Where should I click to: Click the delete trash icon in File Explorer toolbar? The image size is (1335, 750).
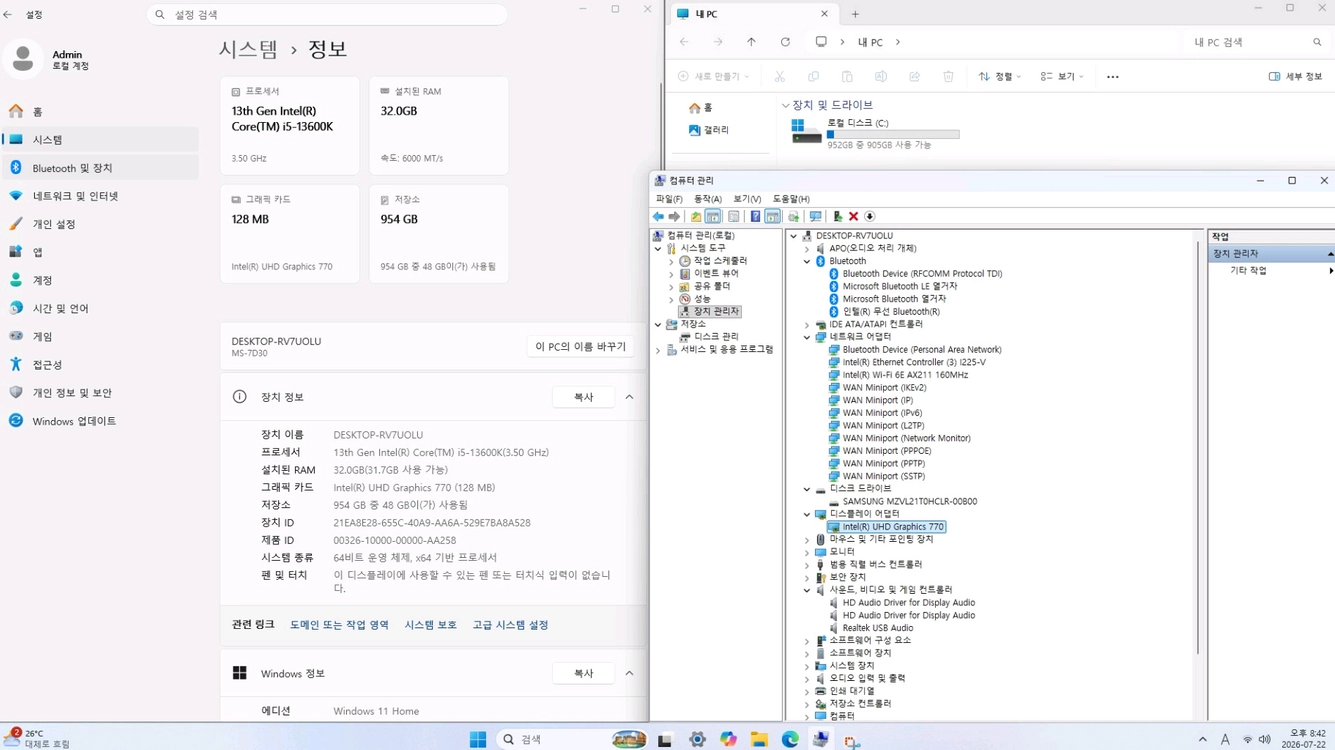tap(948, 76)
